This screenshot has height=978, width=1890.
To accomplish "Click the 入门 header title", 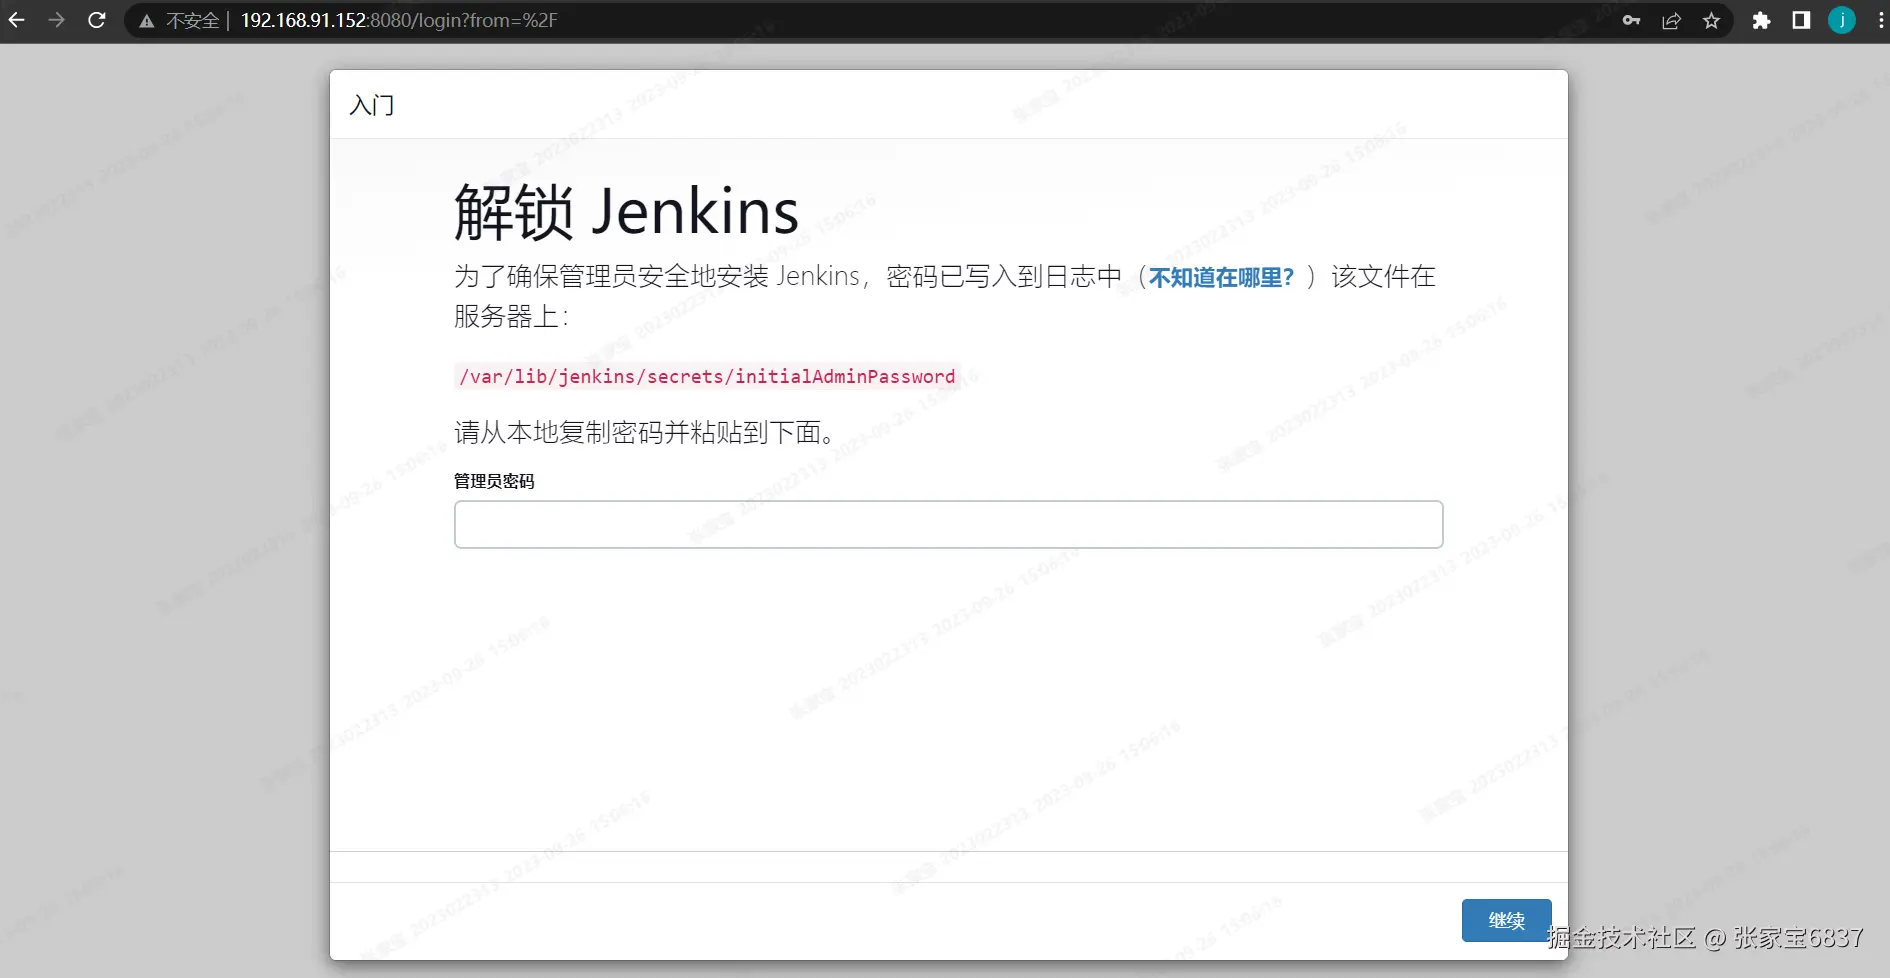I will 372,105.
